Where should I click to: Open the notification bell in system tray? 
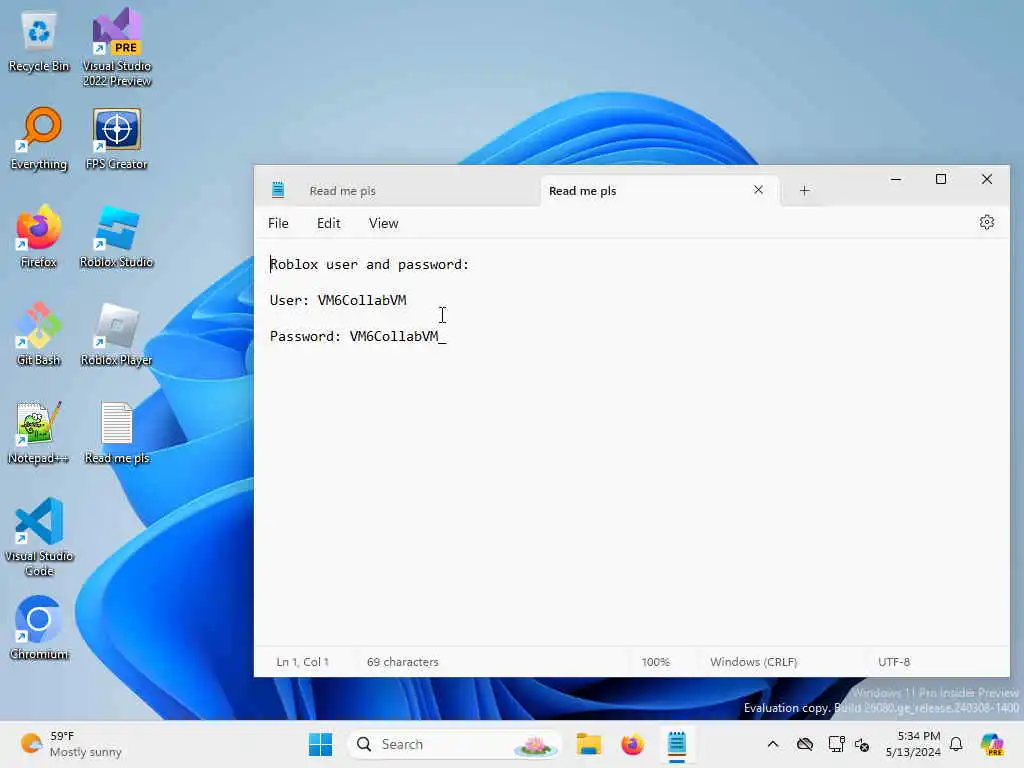click(x=956, y=744)
